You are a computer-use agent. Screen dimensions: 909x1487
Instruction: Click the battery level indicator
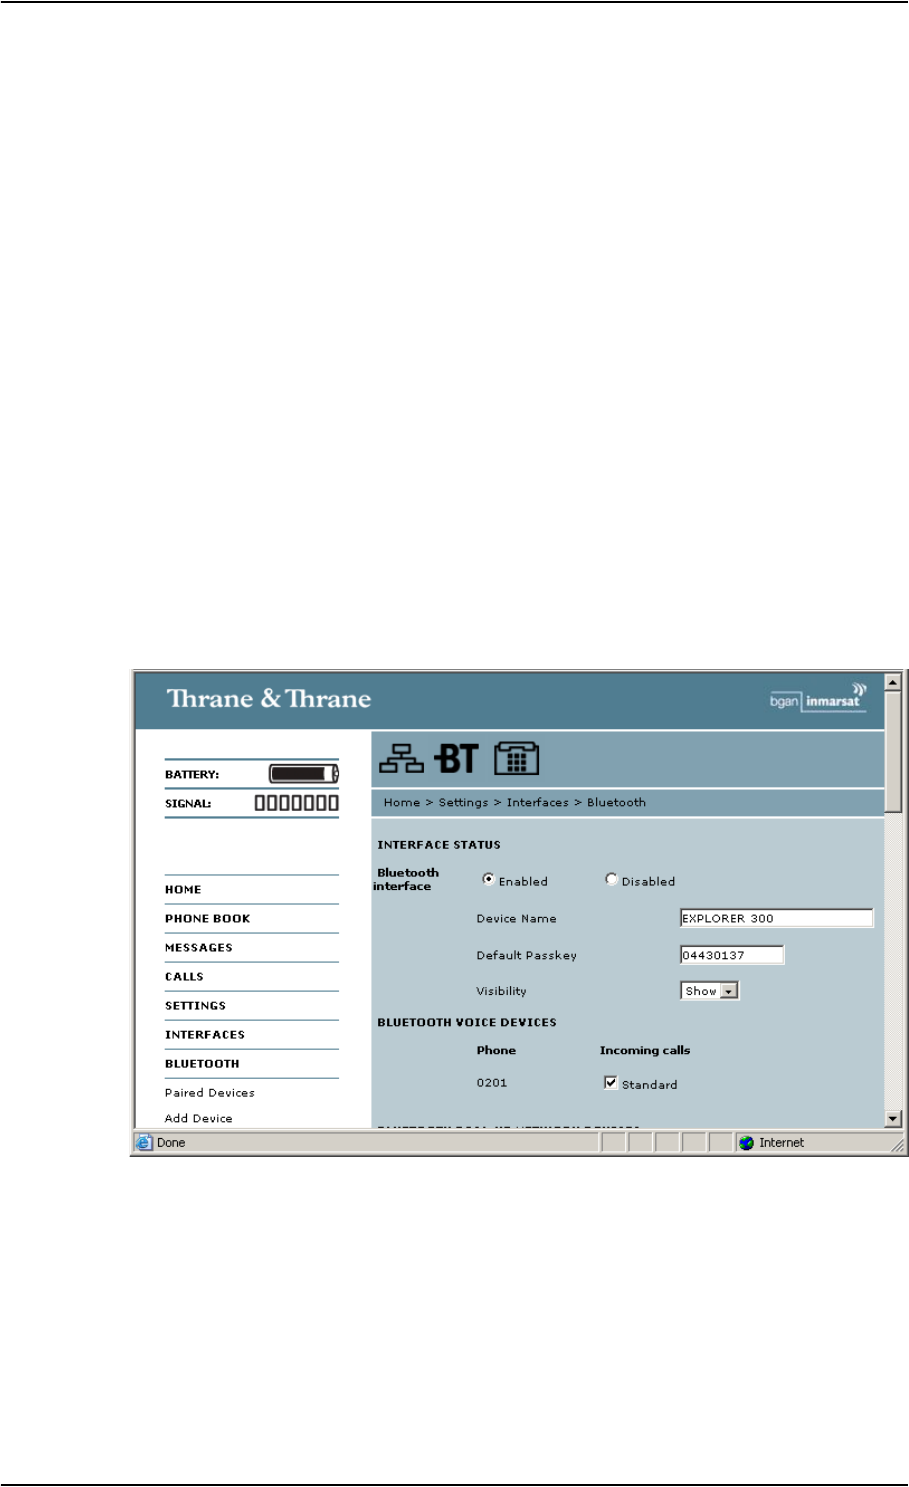point(304,774)
